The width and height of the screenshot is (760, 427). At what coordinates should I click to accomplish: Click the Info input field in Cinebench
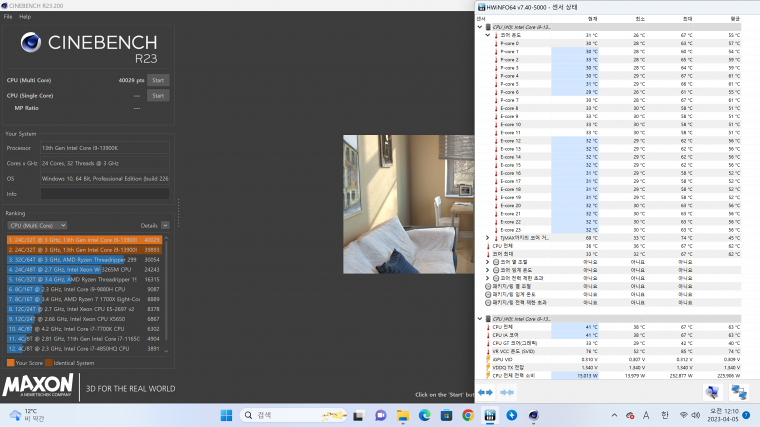coord(105,194)
